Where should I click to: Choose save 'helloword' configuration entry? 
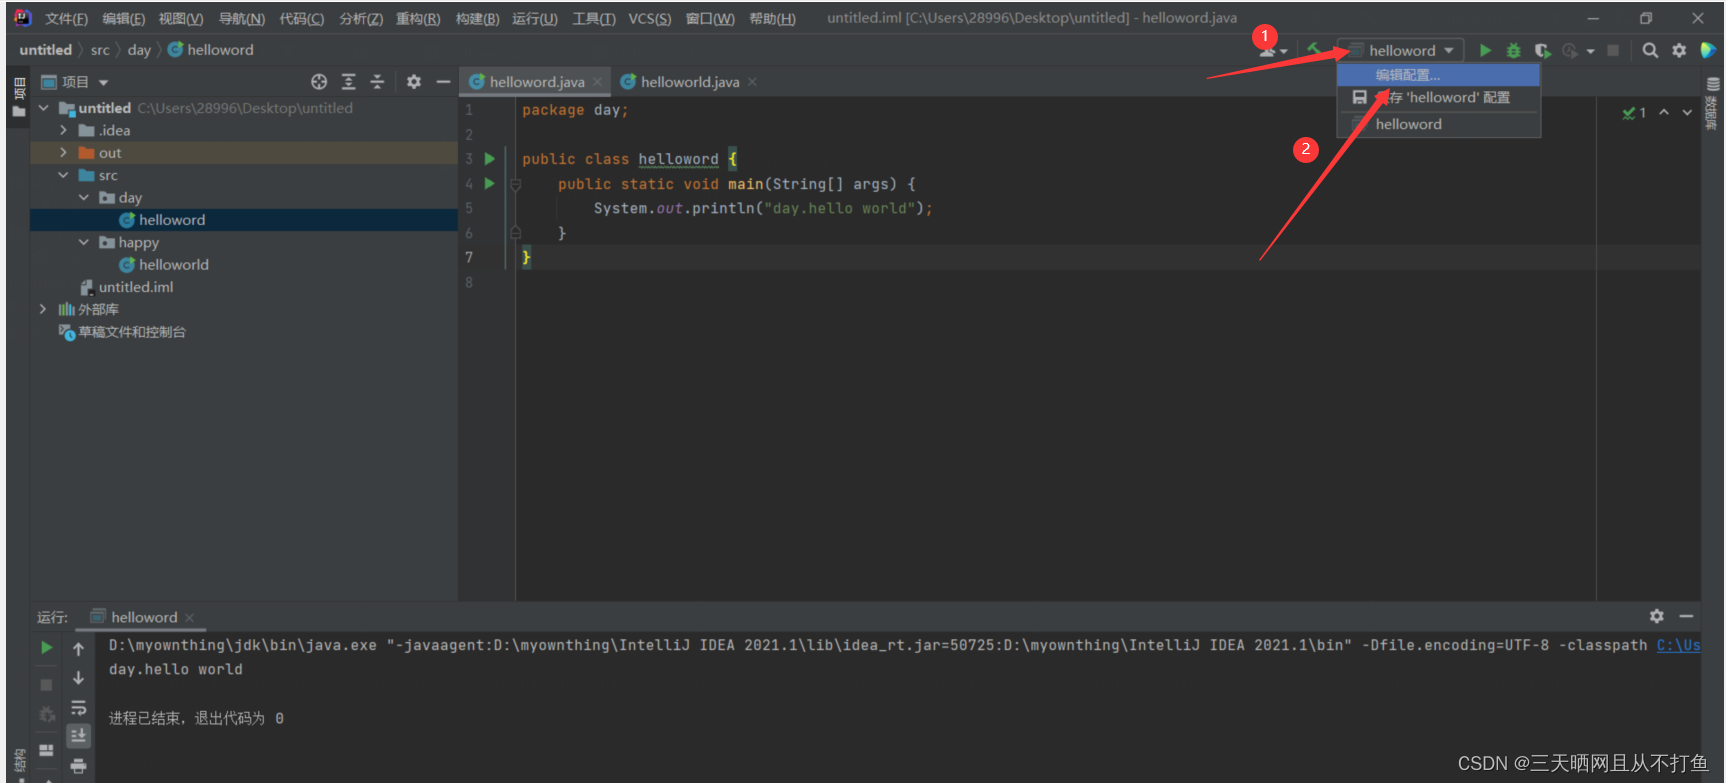tap(1438, 97)
